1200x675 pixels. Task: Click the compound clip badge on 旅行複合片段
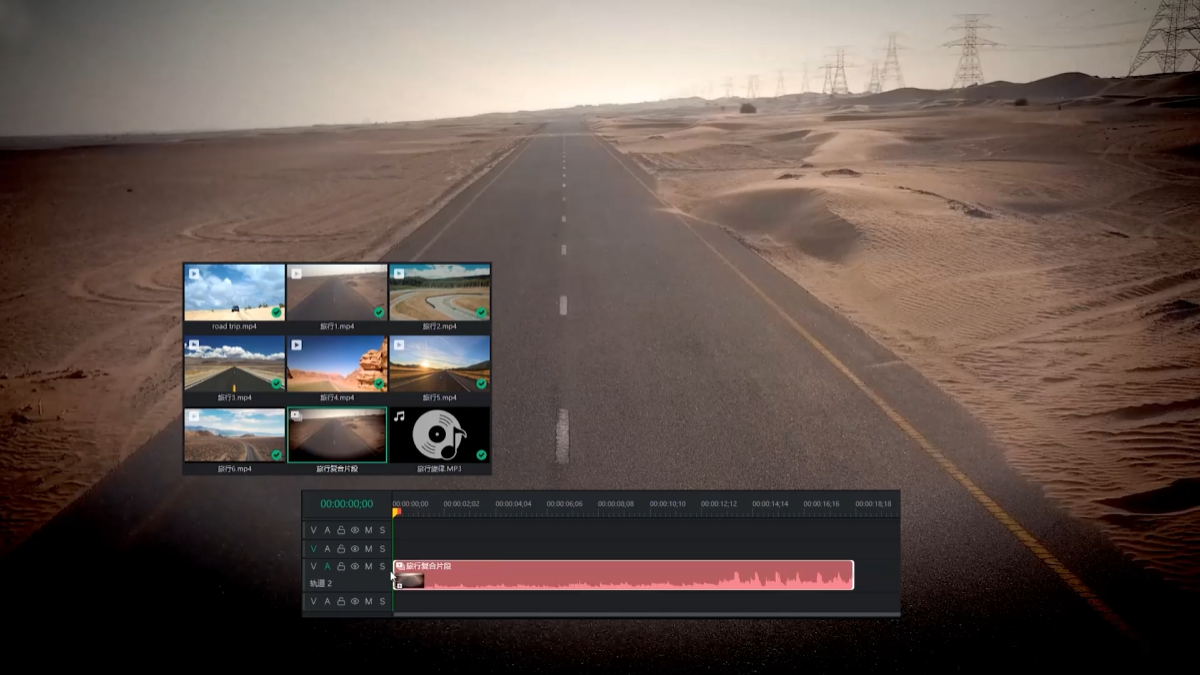click(296, 415)
